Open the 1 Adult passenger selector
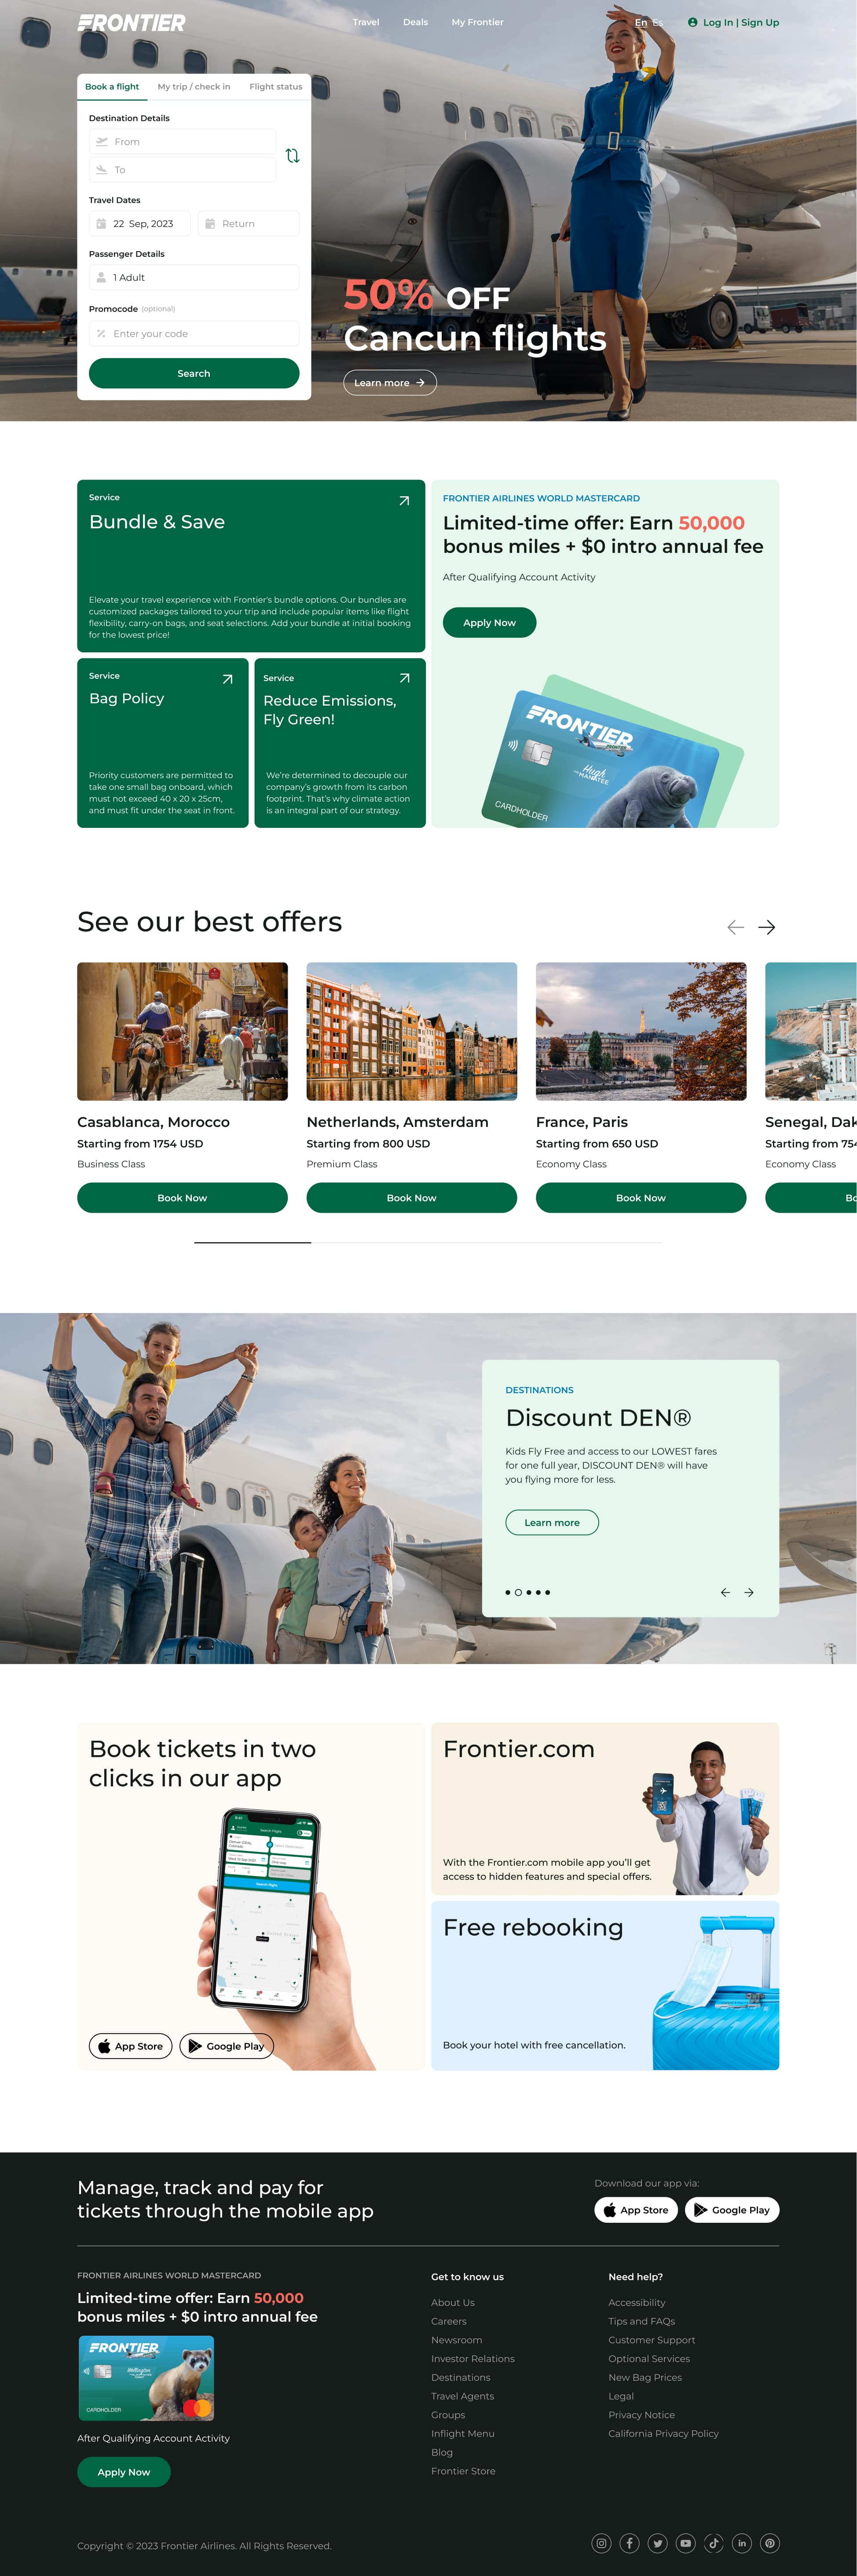This screenshot has width=857, height=2576. 194,277
